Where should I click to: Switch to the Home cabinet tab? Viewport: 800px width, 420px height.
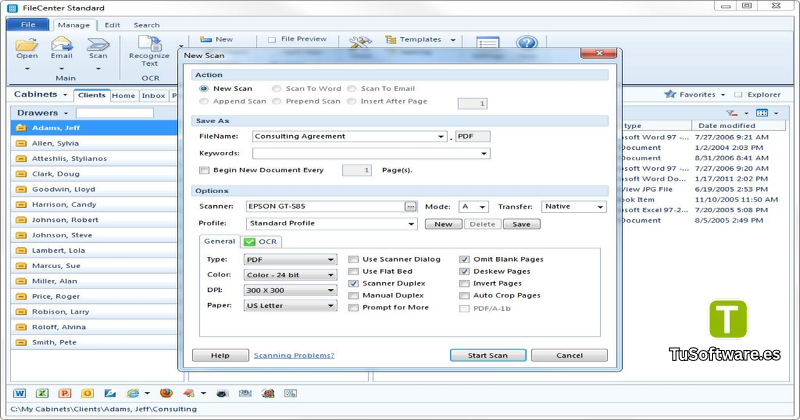pos(123,96)
